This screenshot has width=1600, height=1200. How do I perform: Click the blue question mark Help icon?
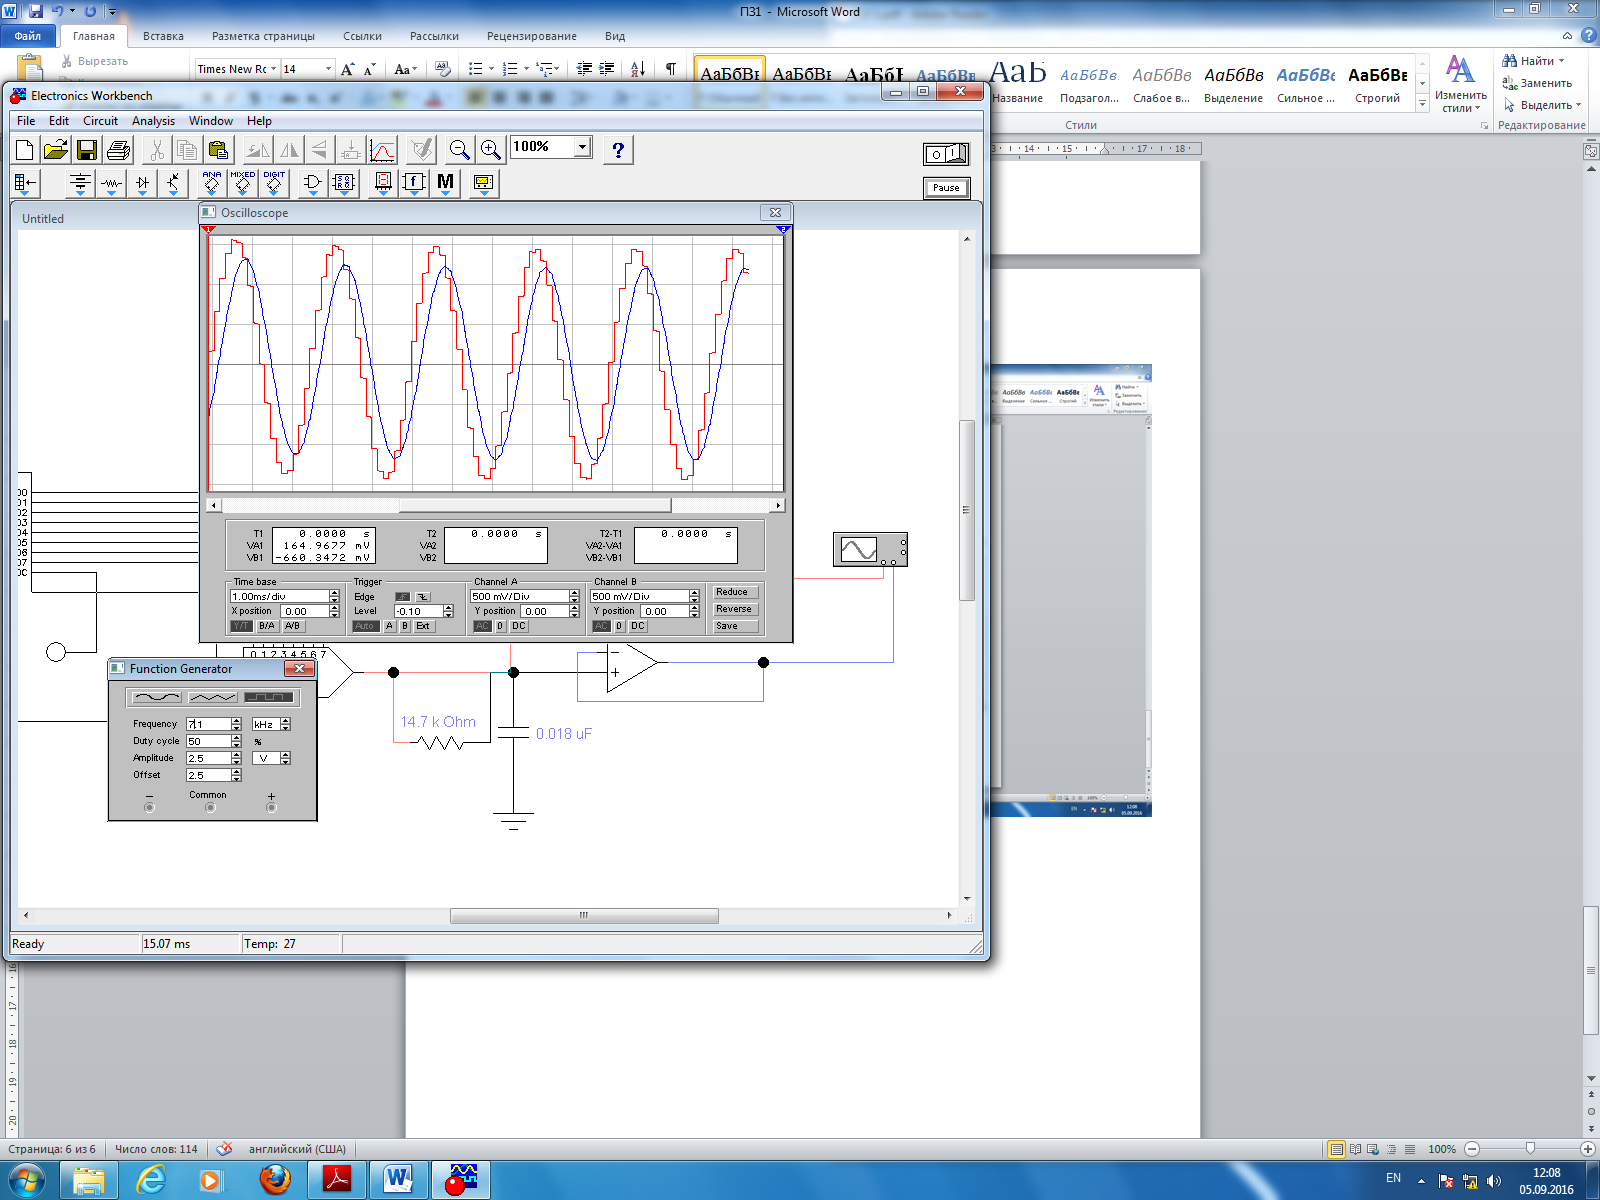click(x=618, y=150)
